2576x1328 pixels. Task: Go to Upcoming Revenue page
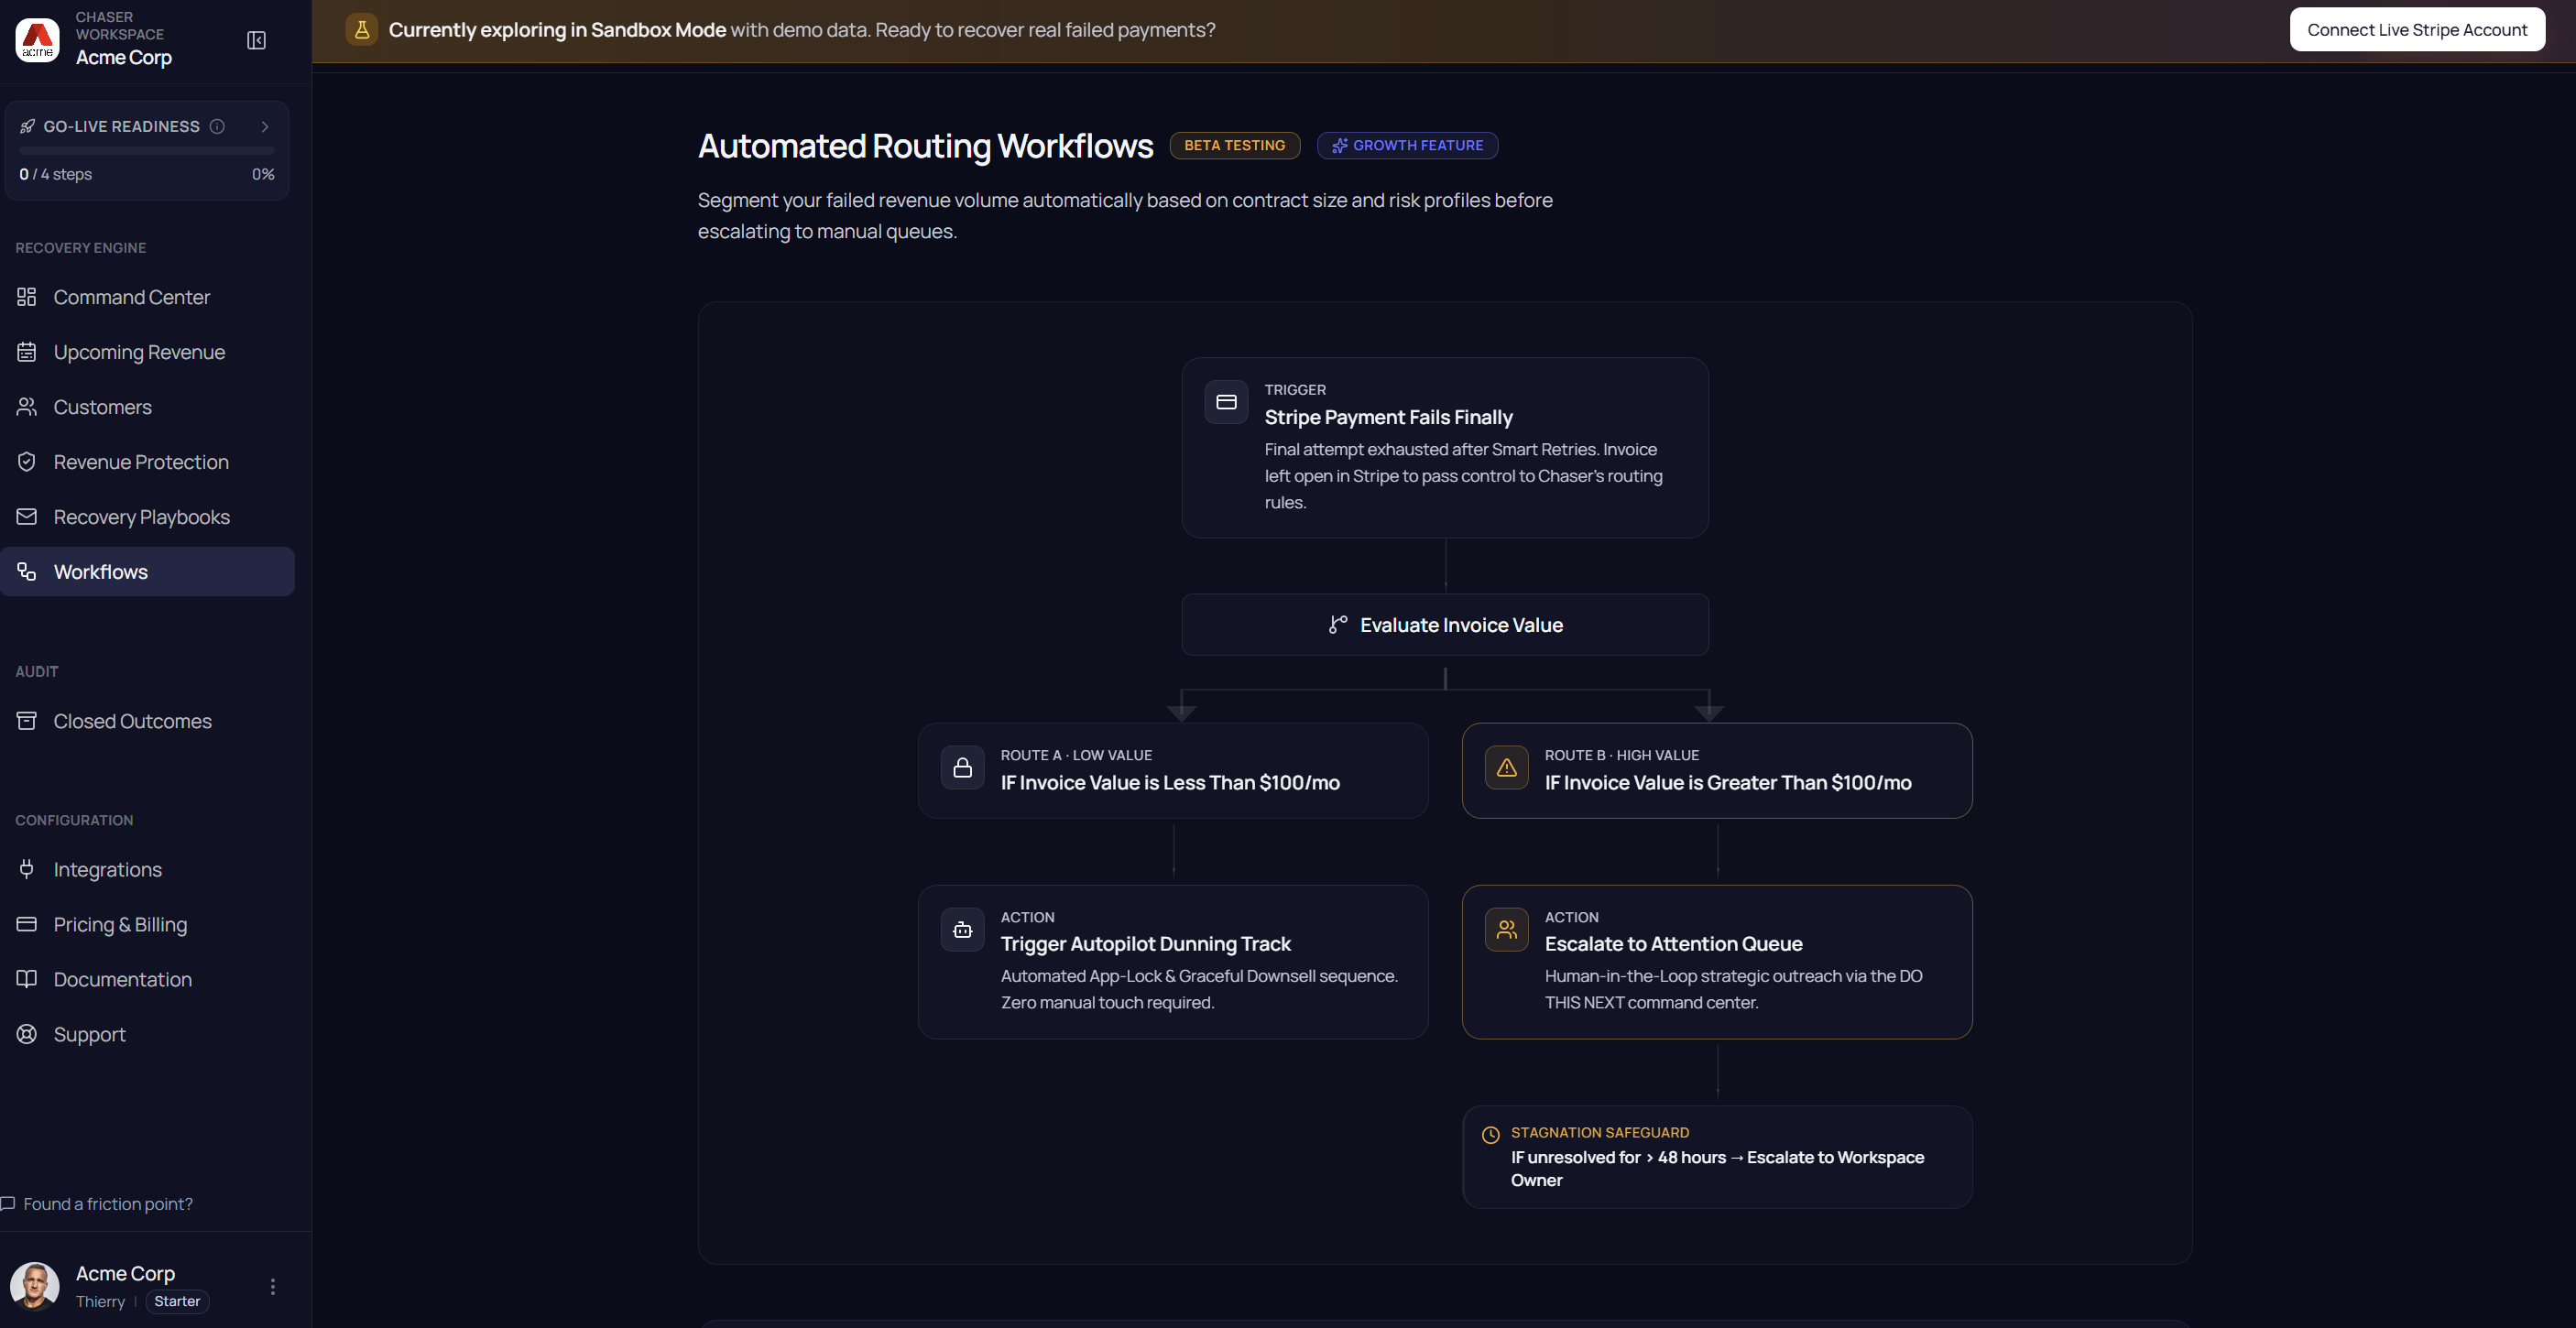147,352
